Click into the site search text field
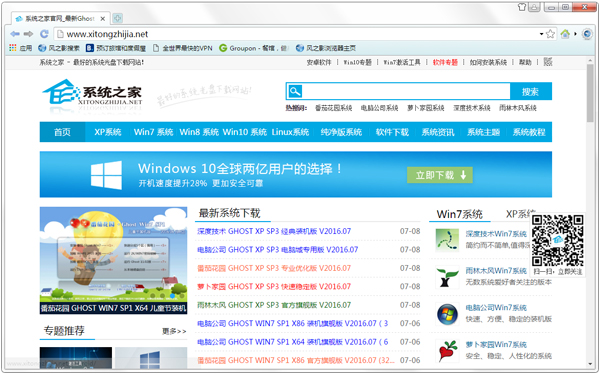Viewport: 600px width, 374px height. 406,91
